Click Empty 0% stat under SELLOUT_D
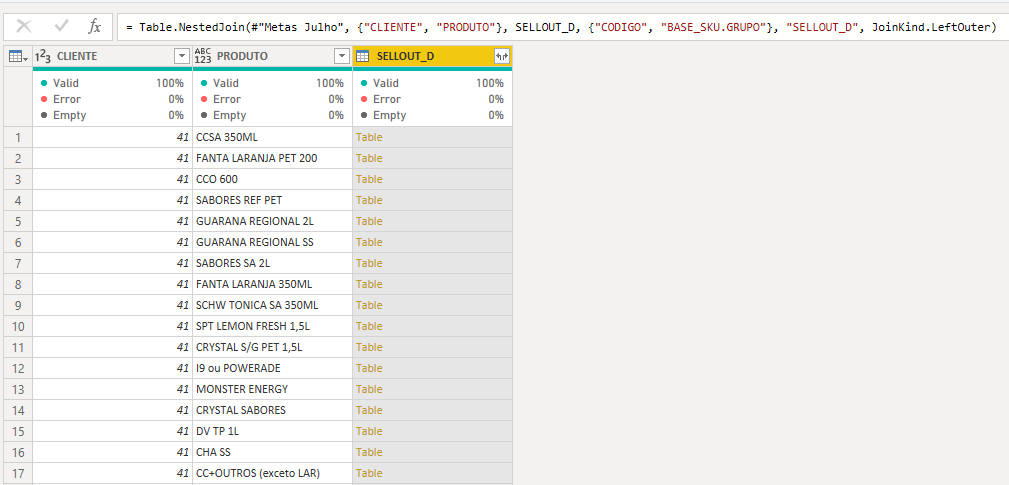1009x485 pixels. 432,115
